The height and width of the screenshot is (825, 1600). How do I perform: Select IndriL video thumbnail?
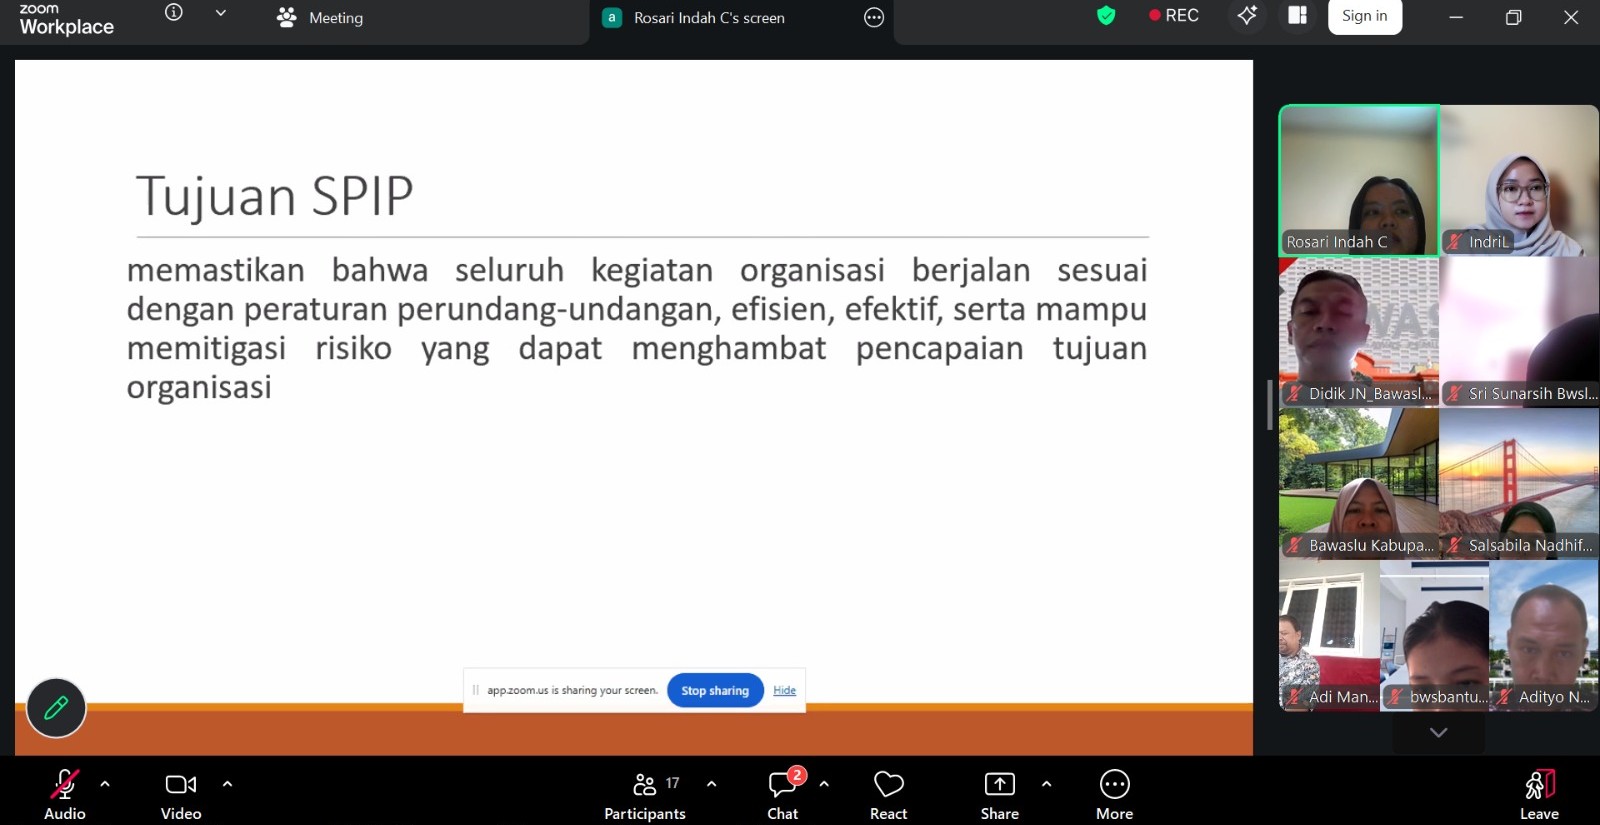pos(1519,181)
